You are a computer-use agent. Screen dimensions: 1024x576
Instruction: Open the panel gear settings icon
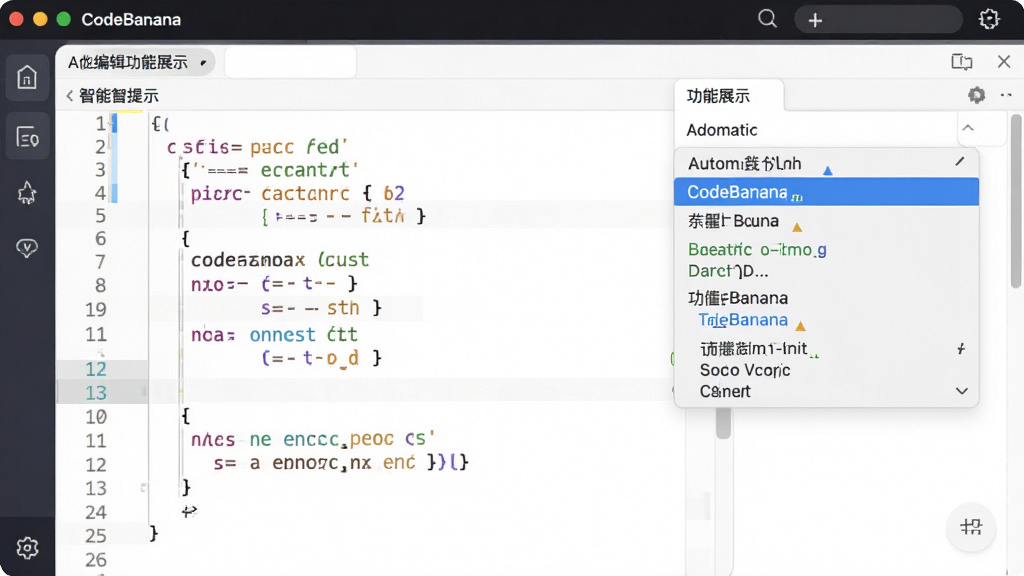[976, 95]
